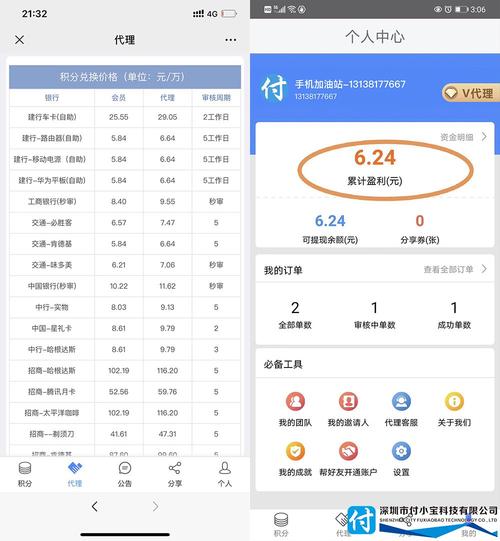Tap the 4G signal indicator
This screenshot has width=500, height=541.
(x=212, y=14)
